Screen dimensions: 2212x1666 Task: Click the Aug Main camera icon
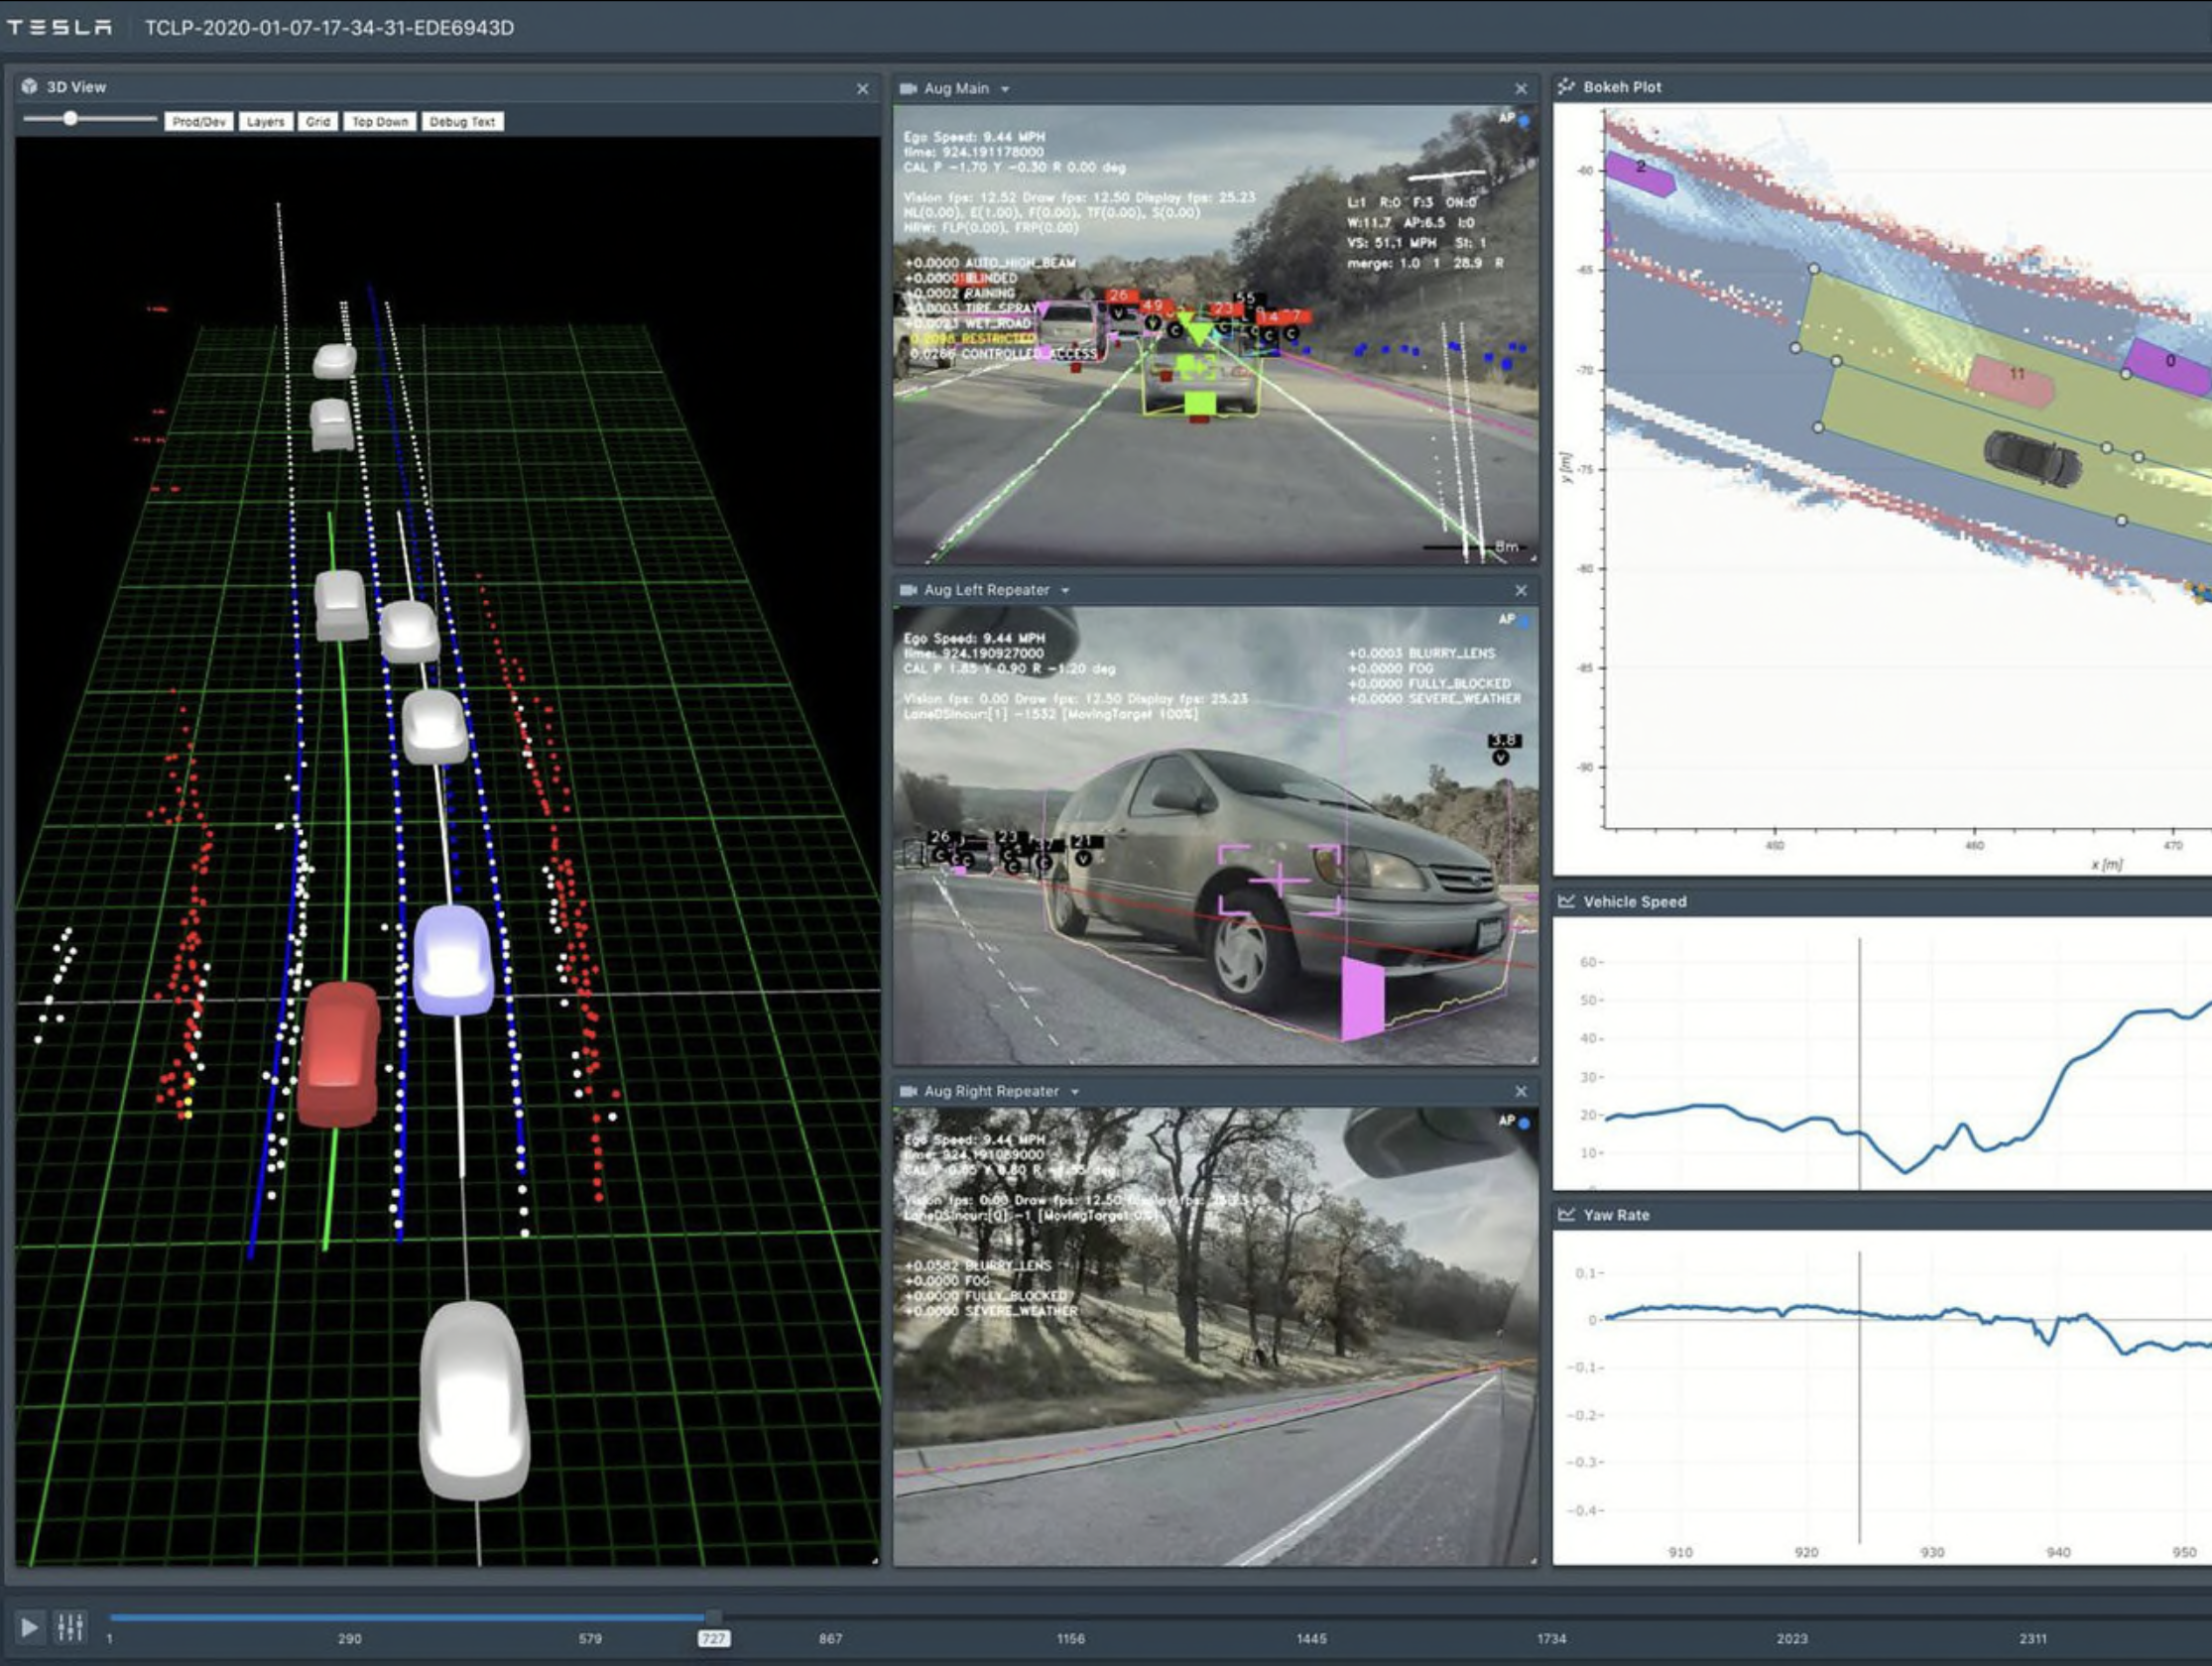coord(908,88)
